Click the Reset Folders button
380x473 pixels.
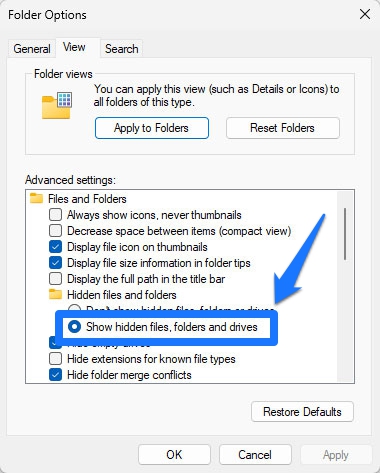tap(283, 128)
